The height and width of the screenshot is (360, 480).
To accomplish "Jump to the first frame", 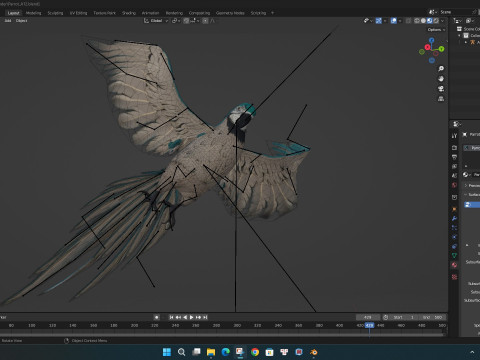I will (171, 317).
